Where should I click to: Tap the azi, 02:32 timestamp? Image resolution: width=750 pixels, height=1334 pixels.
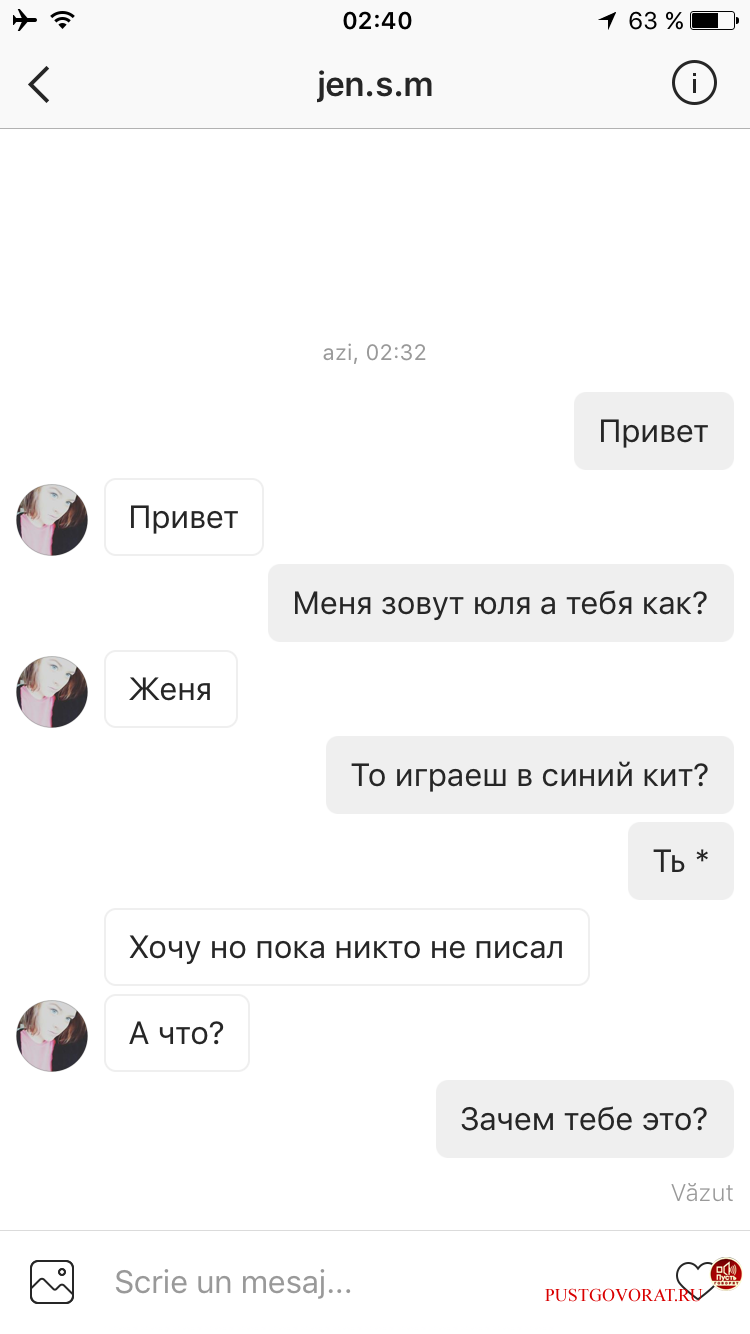point(375,353)
